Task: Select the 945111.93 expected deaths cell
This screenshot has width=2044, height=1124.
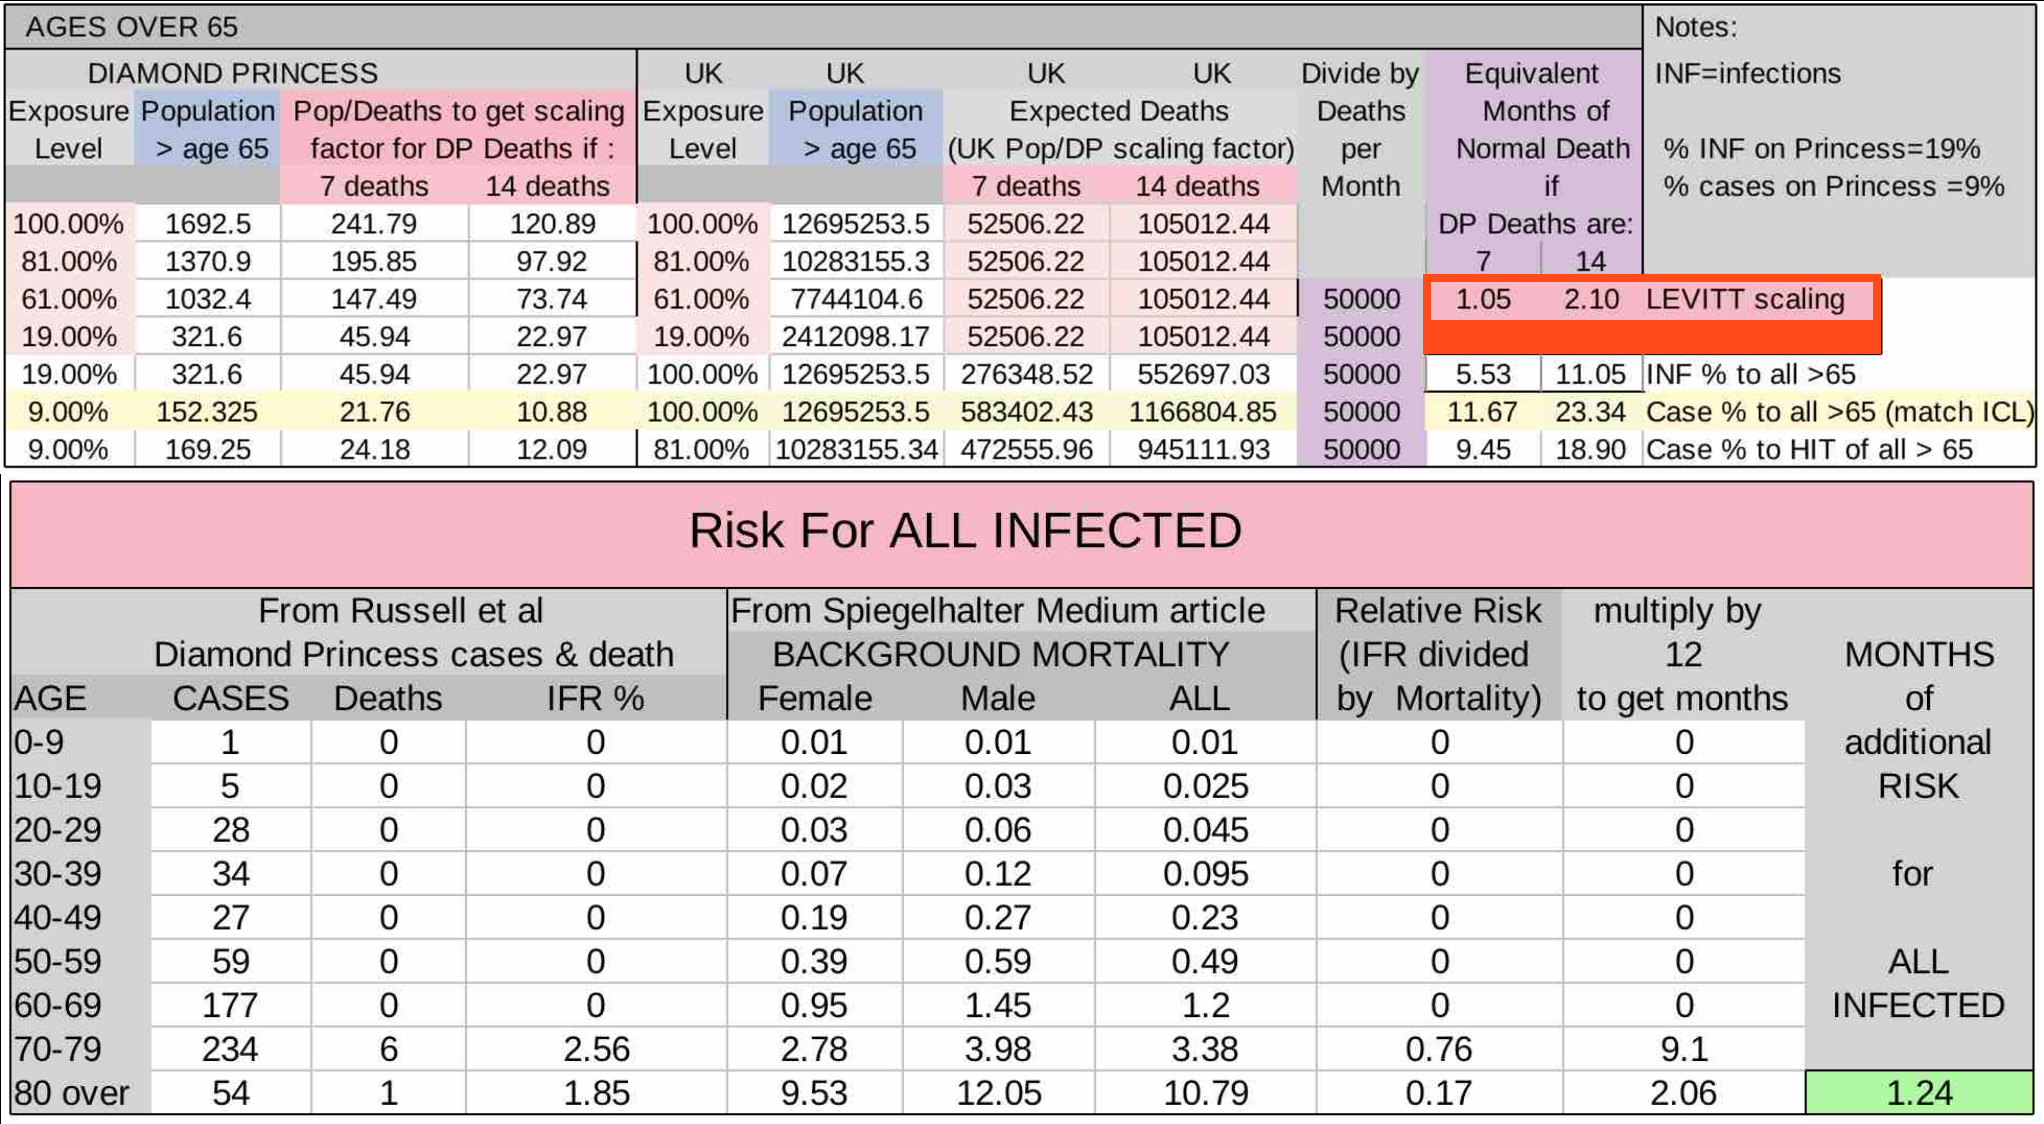Action: 1203,449
